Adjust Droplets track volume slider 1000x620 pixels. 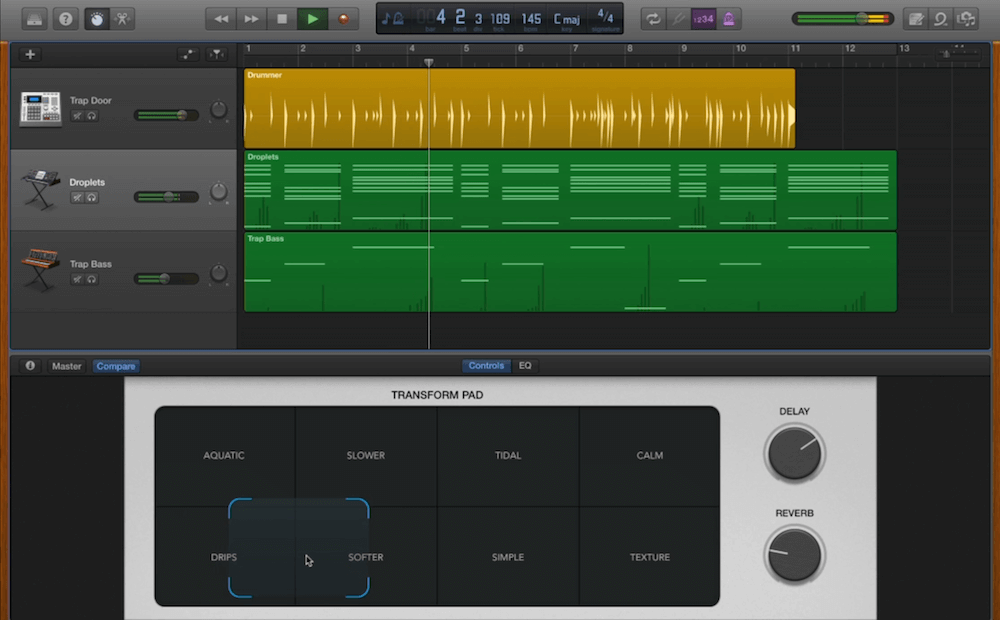[x=166, y=196]
